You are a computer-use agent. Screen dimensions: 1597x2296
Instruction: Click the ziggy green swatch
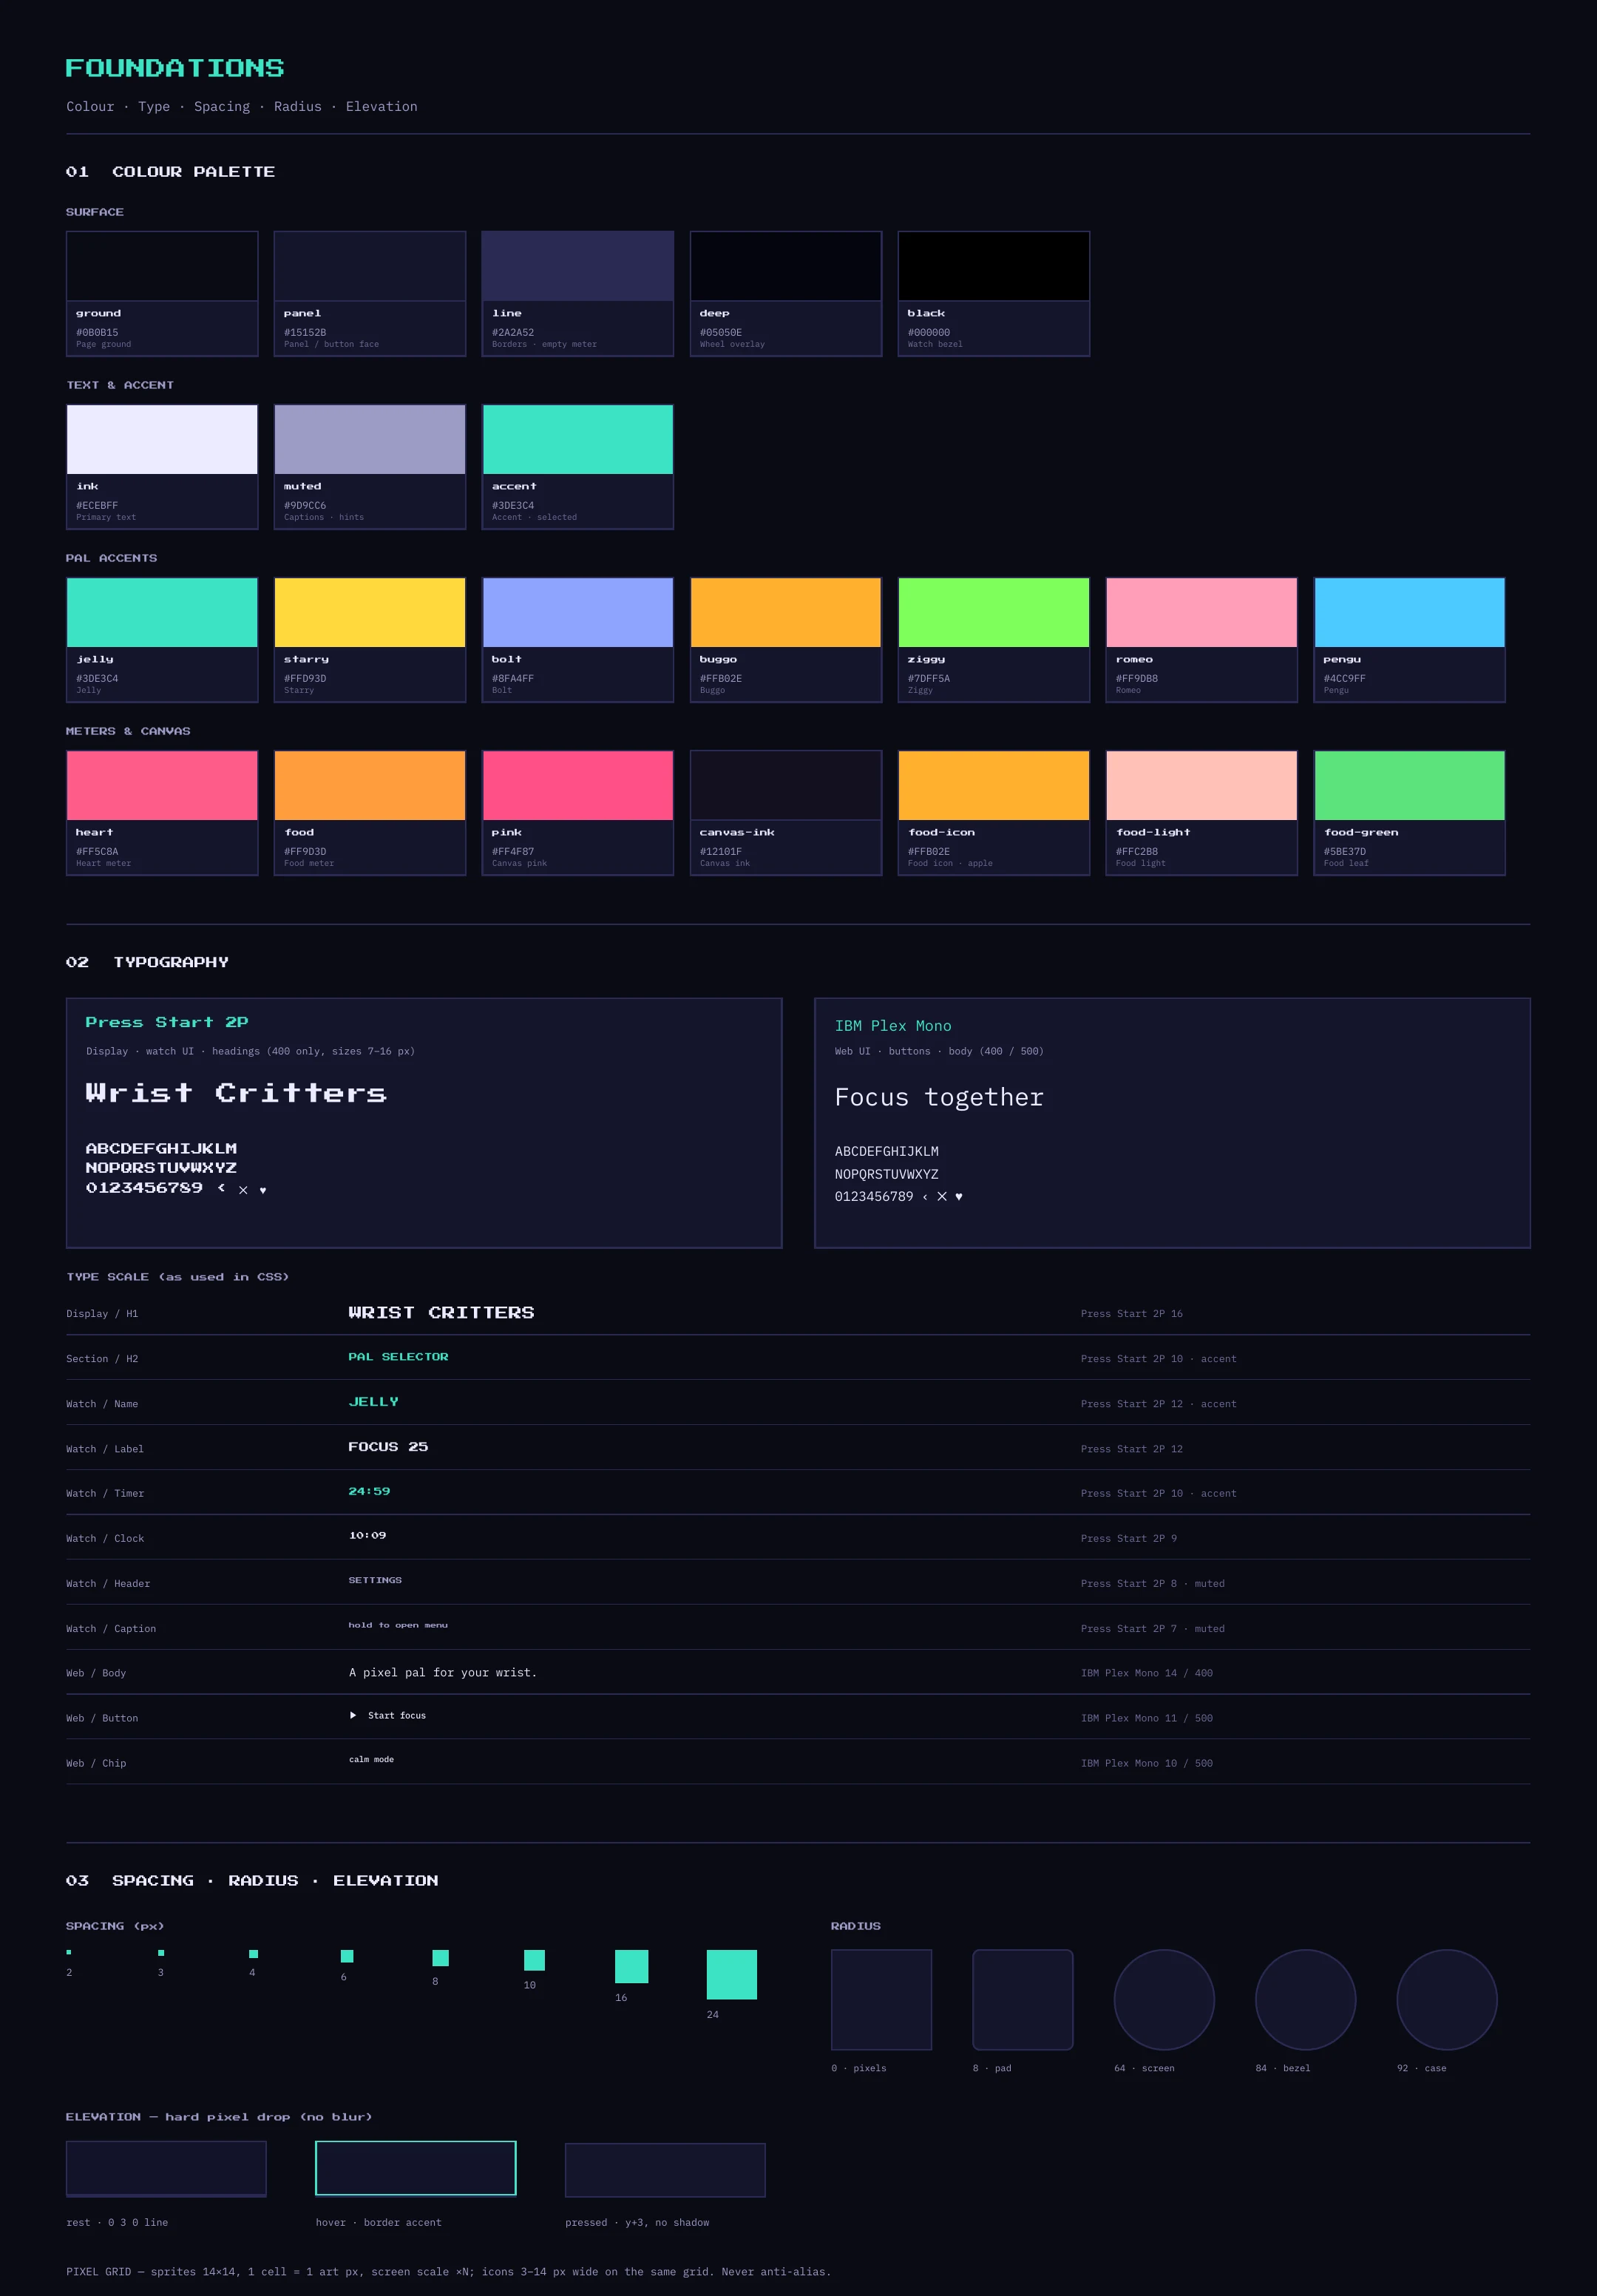(994, 640)
